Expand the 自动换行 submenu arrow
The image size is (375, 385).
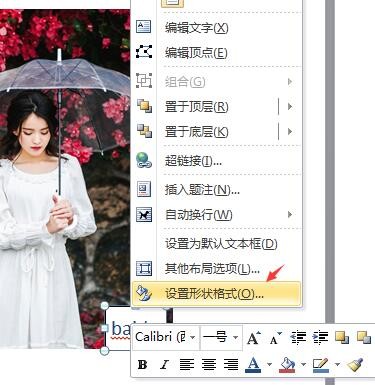click(x=290, y=214)
